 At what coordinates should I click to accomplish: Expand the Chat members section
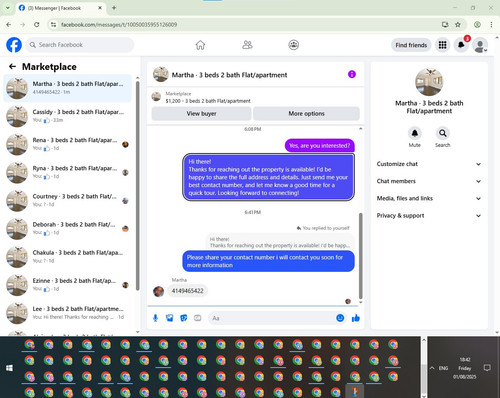(x=429, y=181)
